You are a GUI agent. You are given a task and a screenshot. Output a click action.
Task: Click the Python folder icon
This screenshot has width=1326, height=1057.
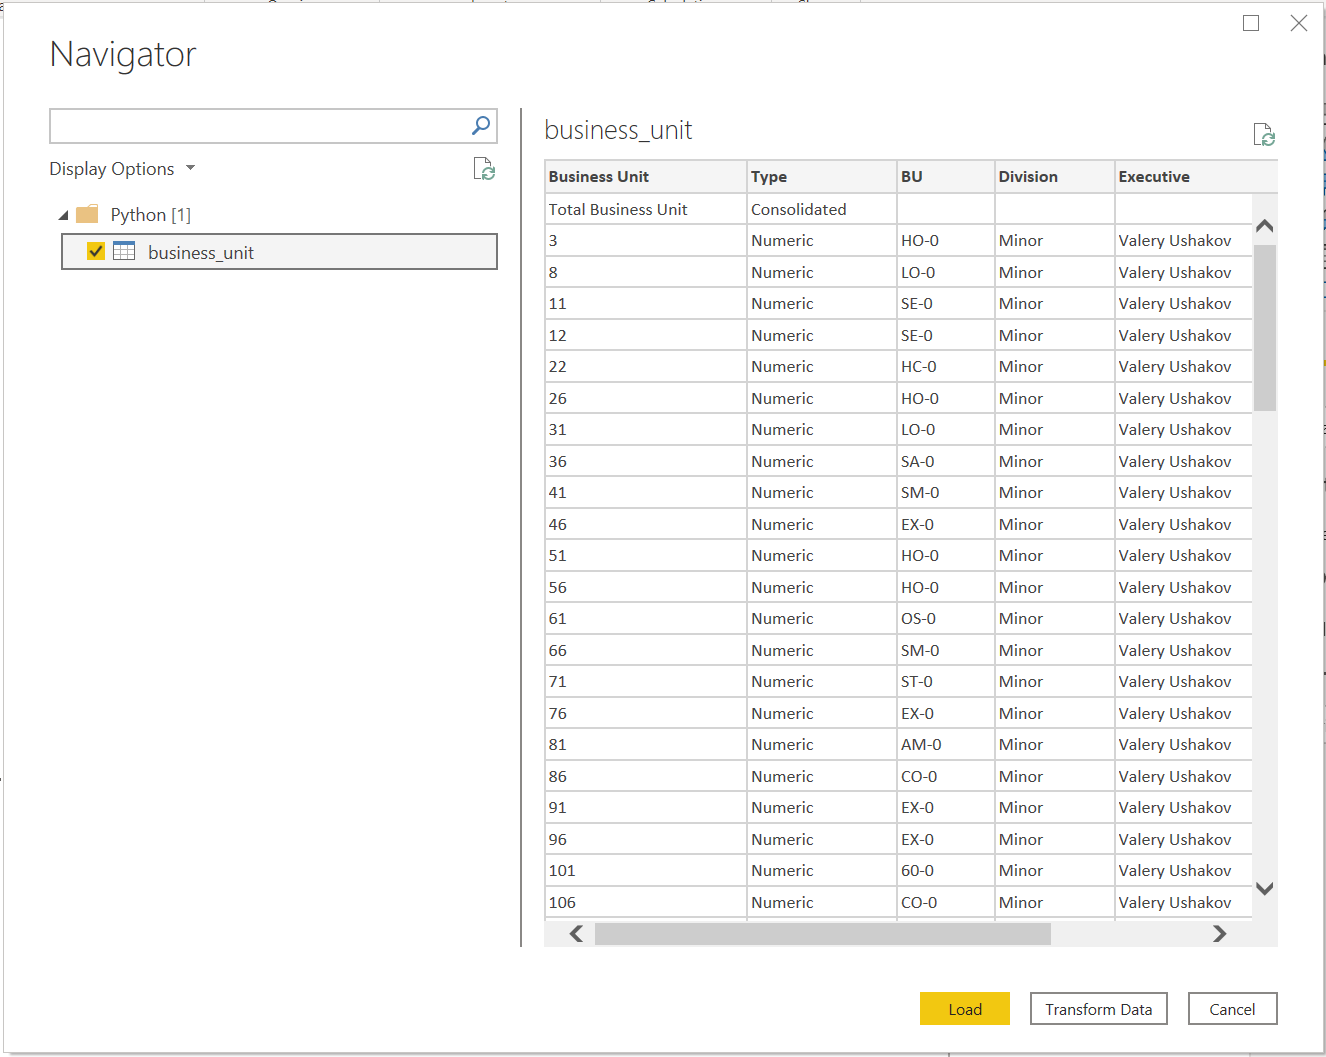[x=88, y=214]
